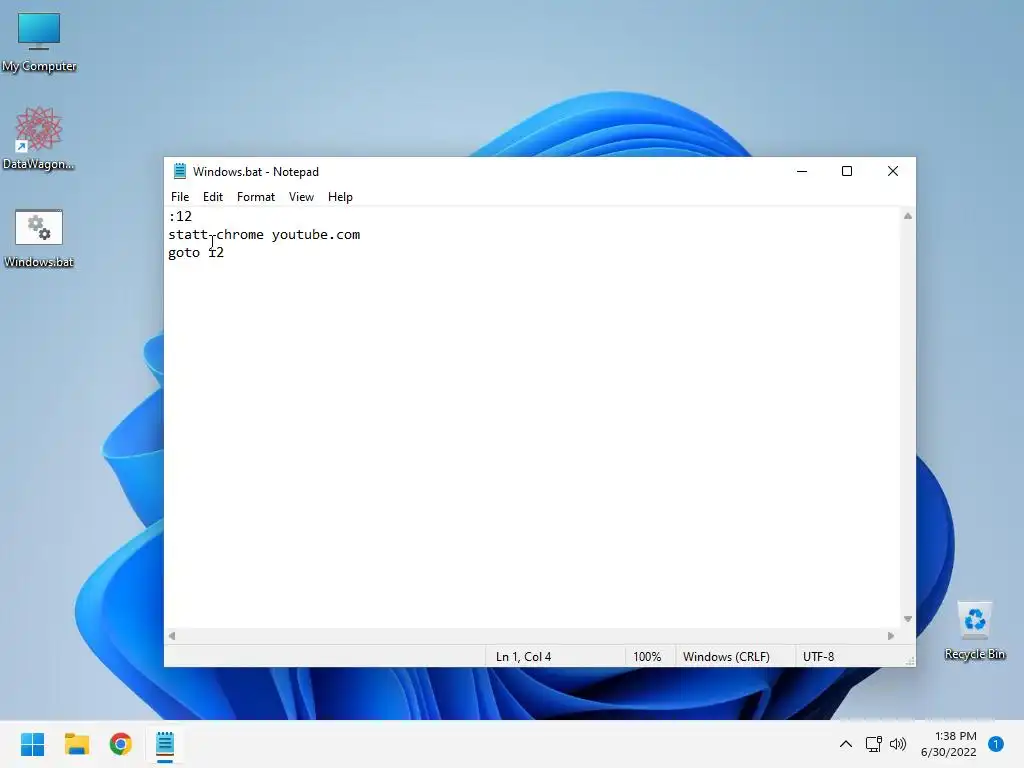Image resolution: width=1024 pixels, height=768 pixels.
Task: Open the Windows Start button
Action: [x=33, y=744]
